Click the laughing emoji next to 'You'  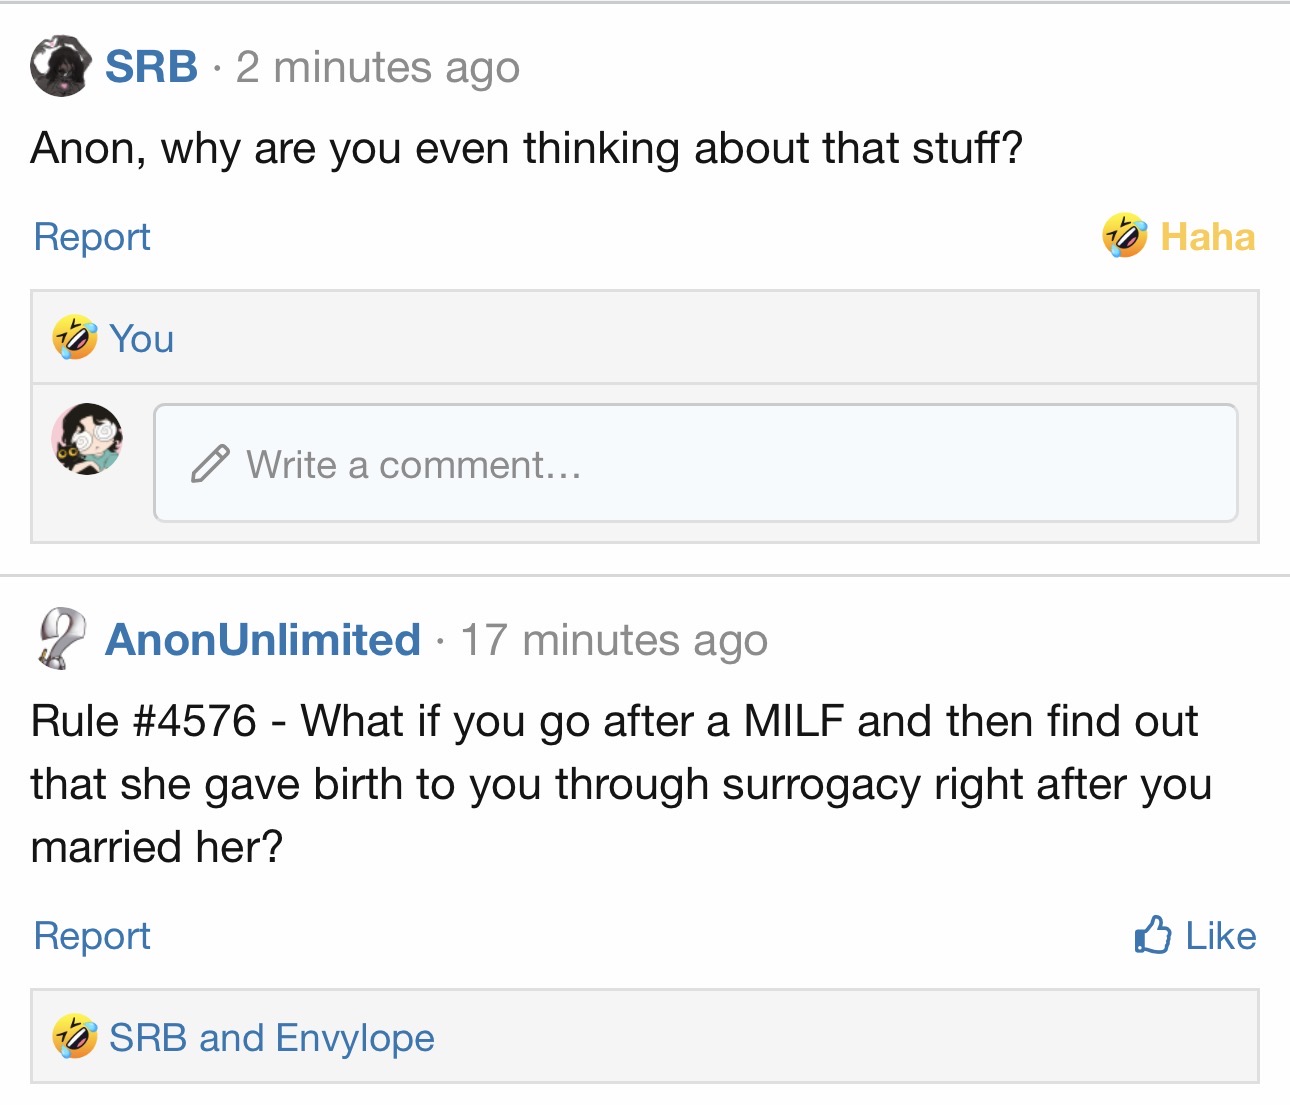[75, 338]
